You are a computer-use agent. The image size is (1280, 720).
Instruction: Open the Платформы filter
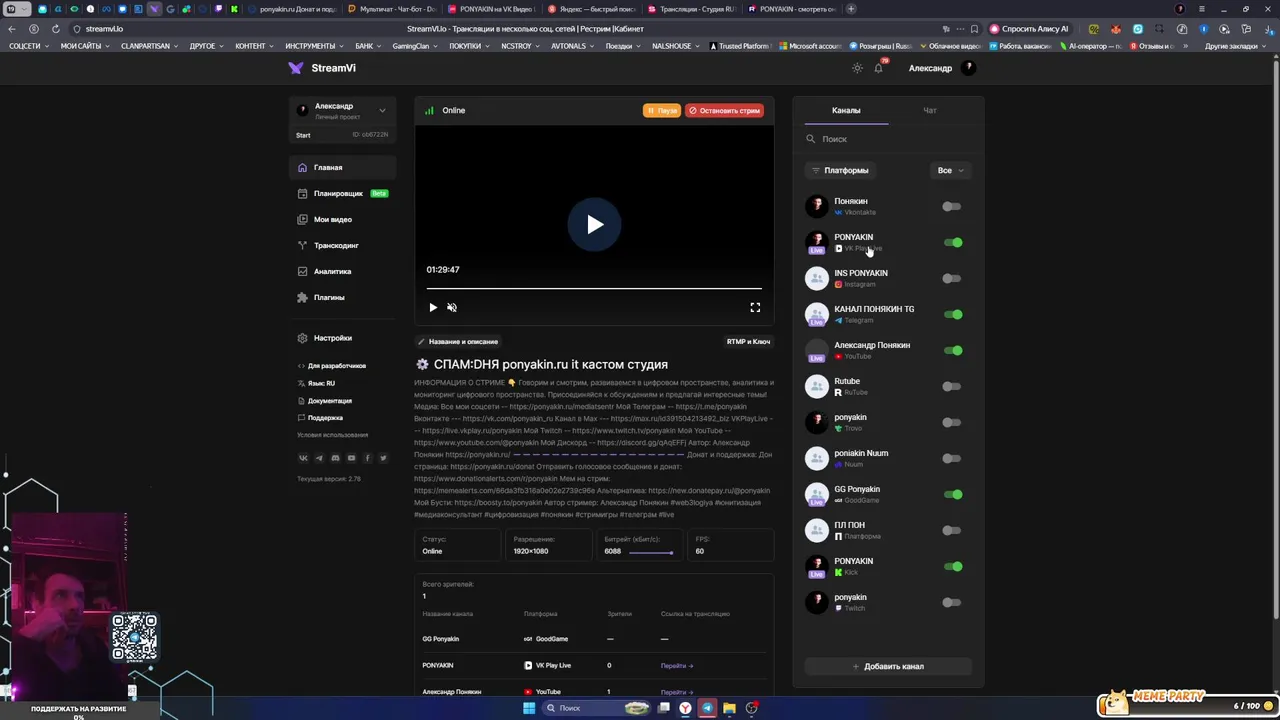pyautogui.click(x=840, y=171)
